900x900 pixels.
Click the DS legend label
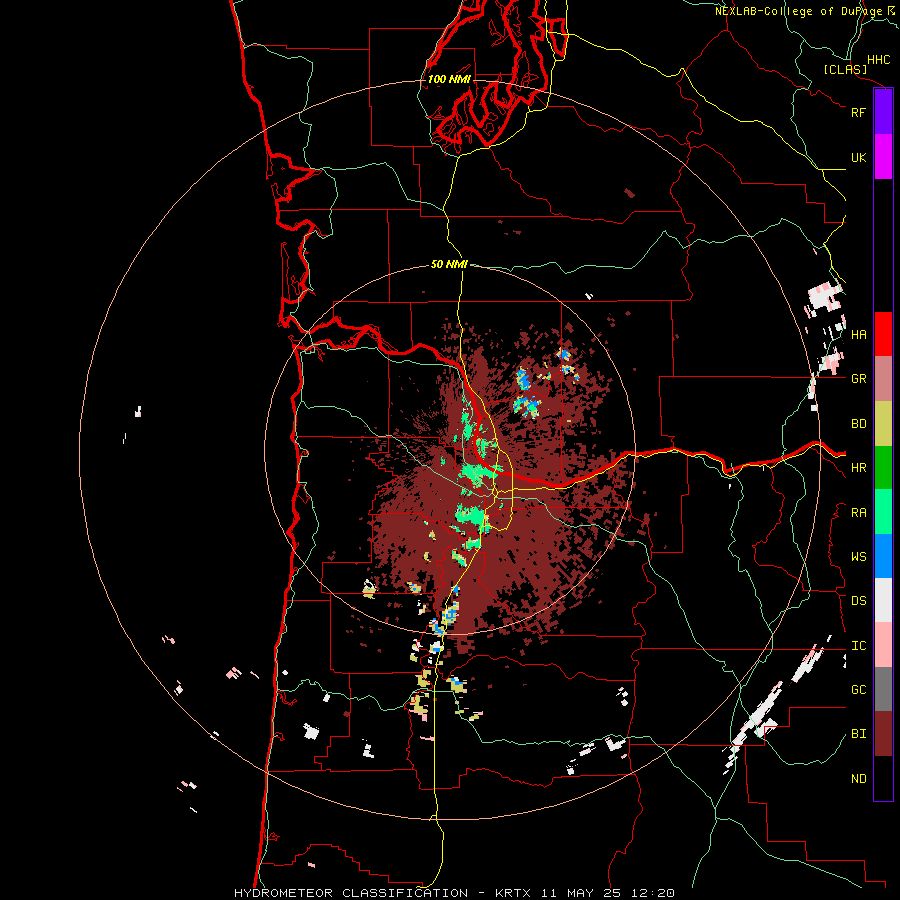click(x=858, y=601)
